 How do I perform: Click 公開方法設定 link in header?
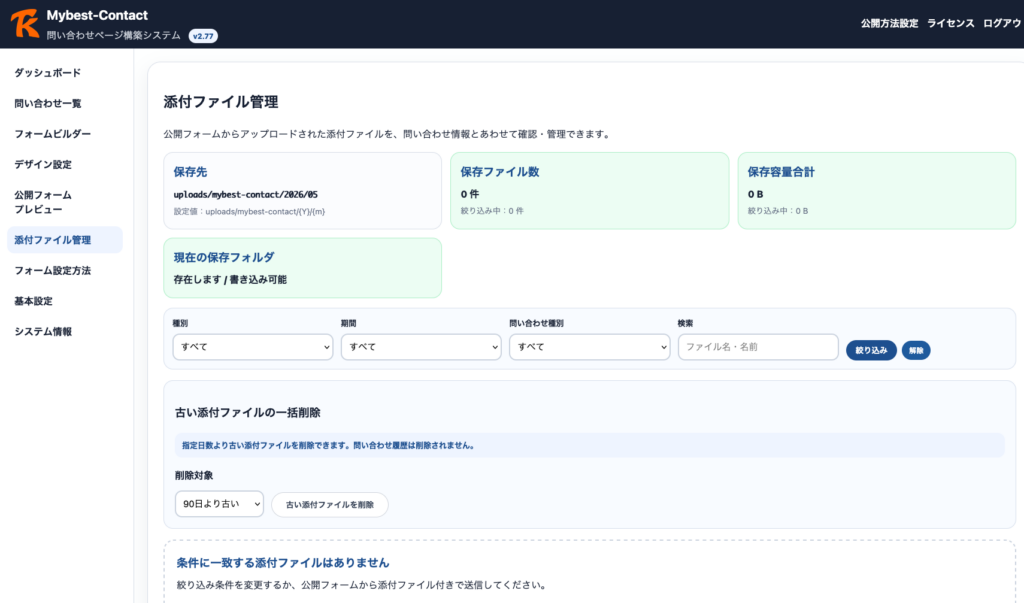click(889, 24)
